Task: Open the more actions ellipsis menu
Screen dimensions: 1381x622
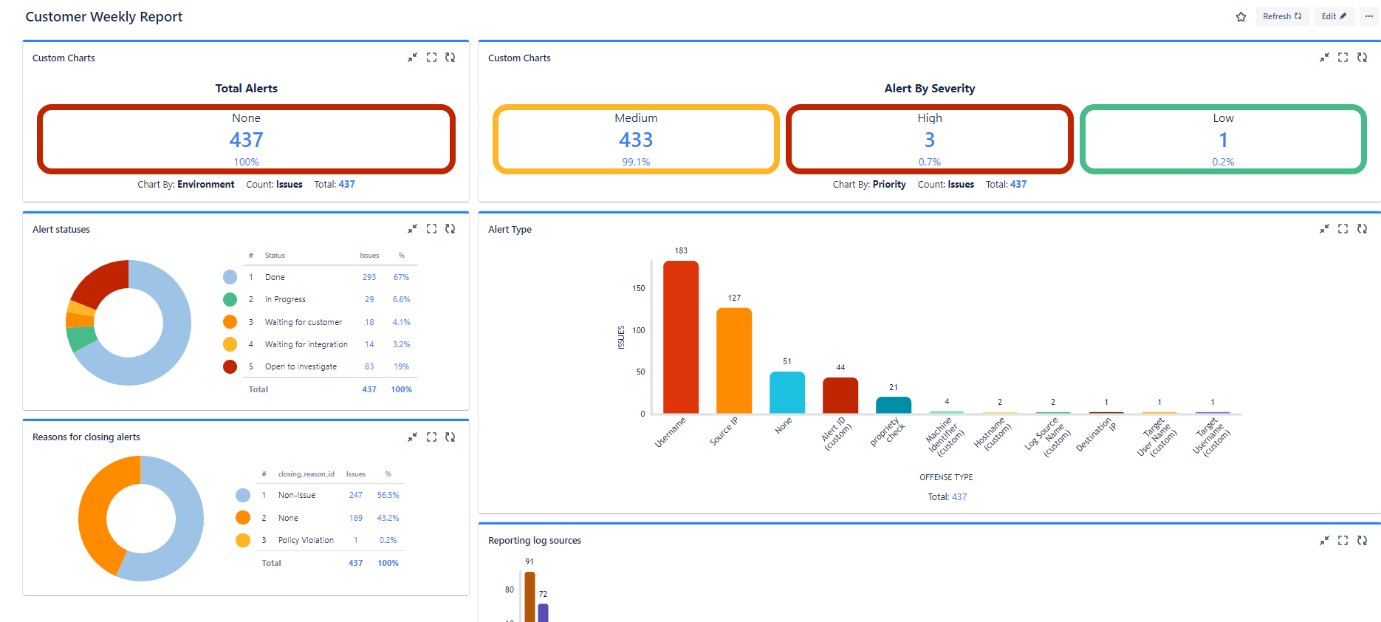Action: (1368, 17)
